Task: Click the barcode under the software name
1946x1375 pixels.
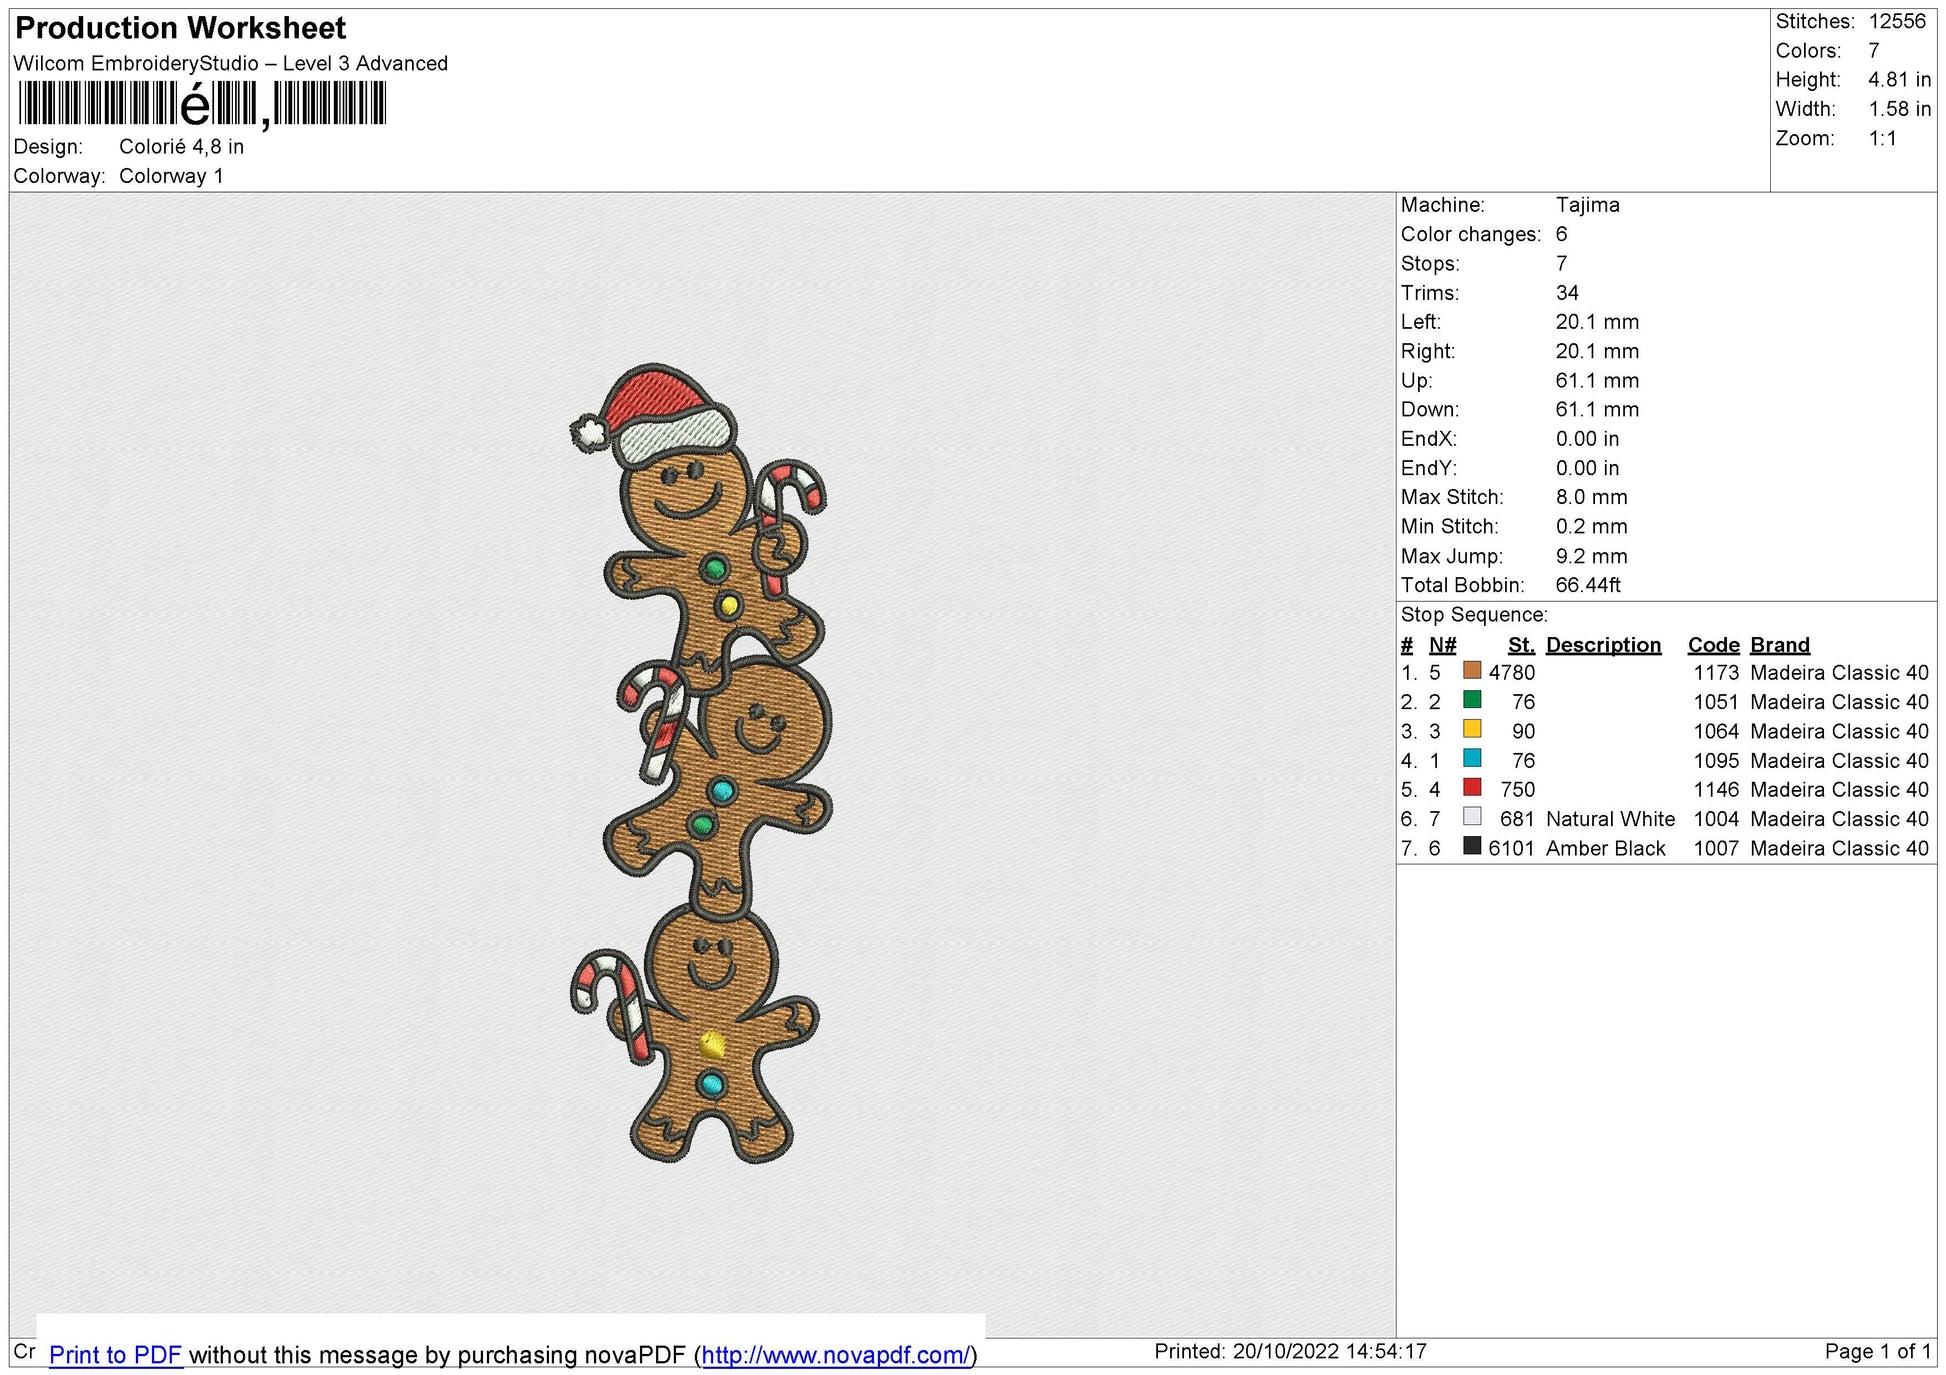Action: tap(202, 104)
